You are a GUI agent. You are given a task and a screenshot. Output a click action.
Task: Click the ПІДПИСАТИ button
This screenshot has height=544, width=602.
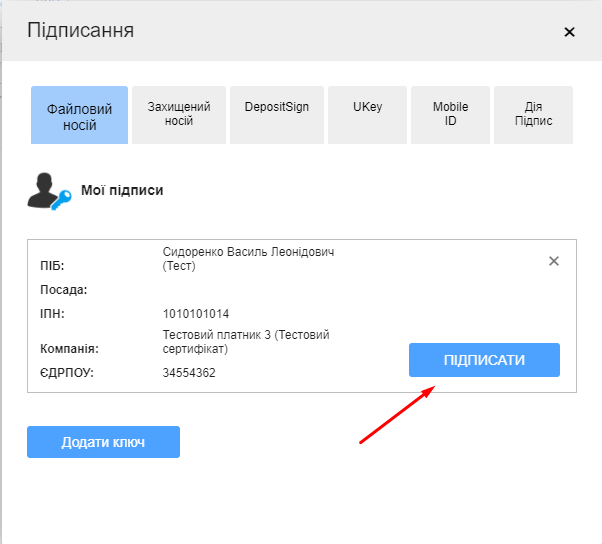pos(484,360)
